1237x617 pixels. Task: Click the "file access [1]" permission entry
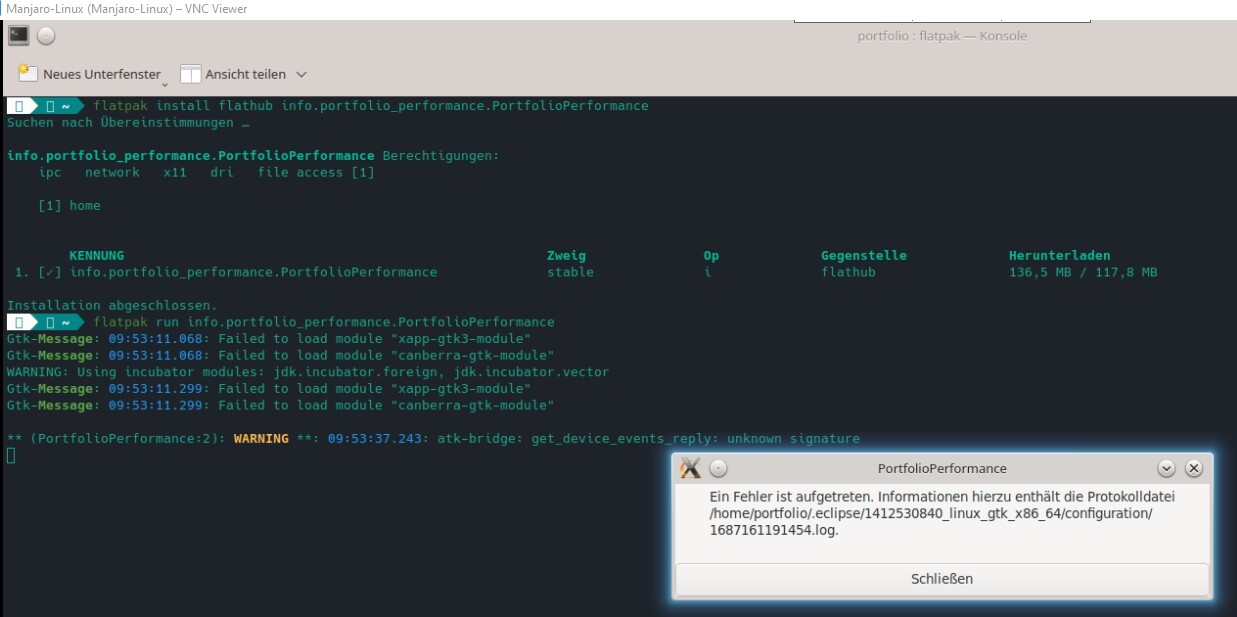[316, 172]
